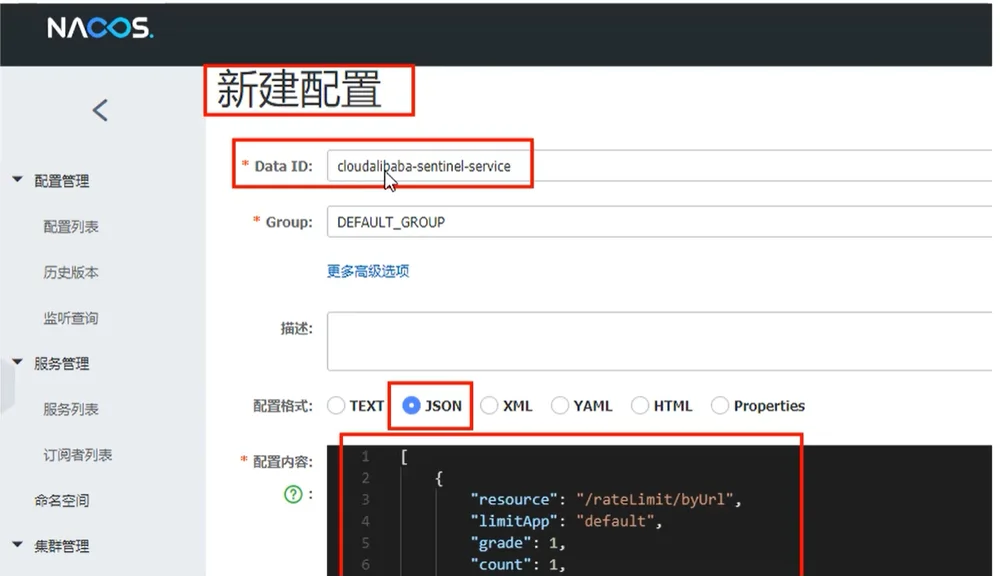This screenshot has height=576, width=1000.
Task: Open the help icon beside 配置内容
Action: click(293, 494)
